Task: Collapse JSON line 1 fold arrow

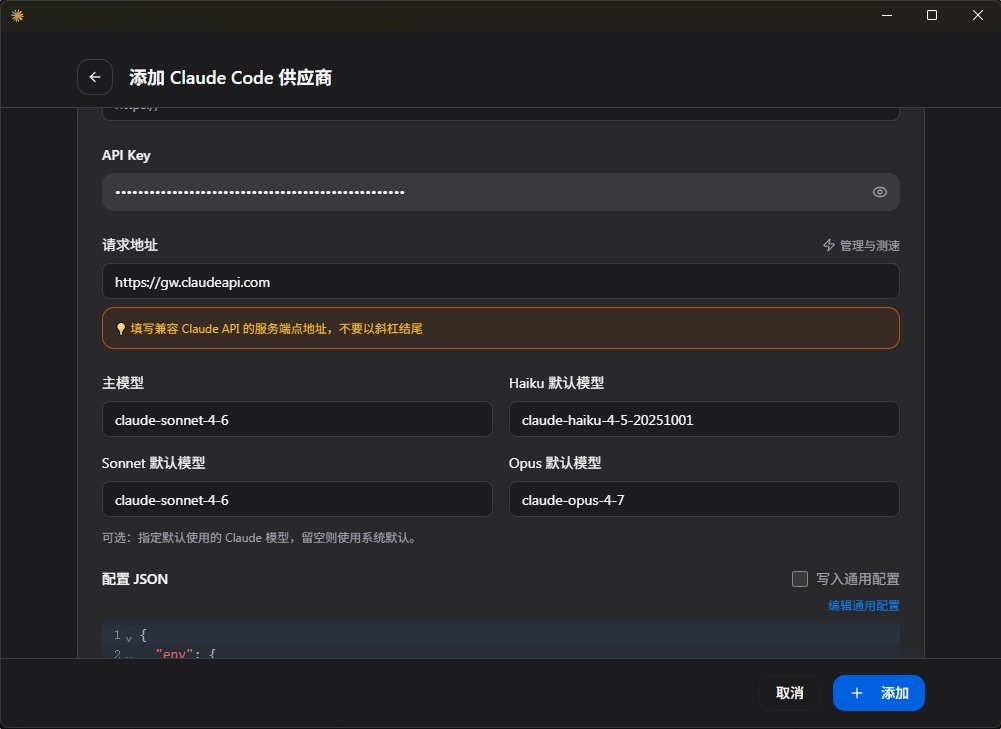Action: [129, 638]
